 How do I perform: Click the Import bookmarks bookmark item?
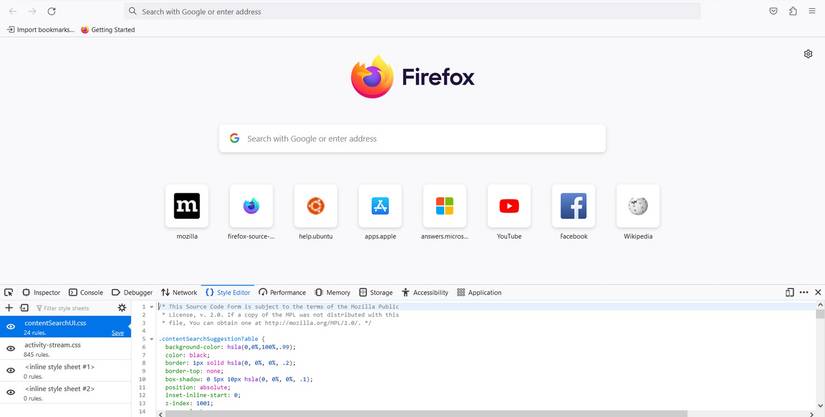click(x=41, y=29)
